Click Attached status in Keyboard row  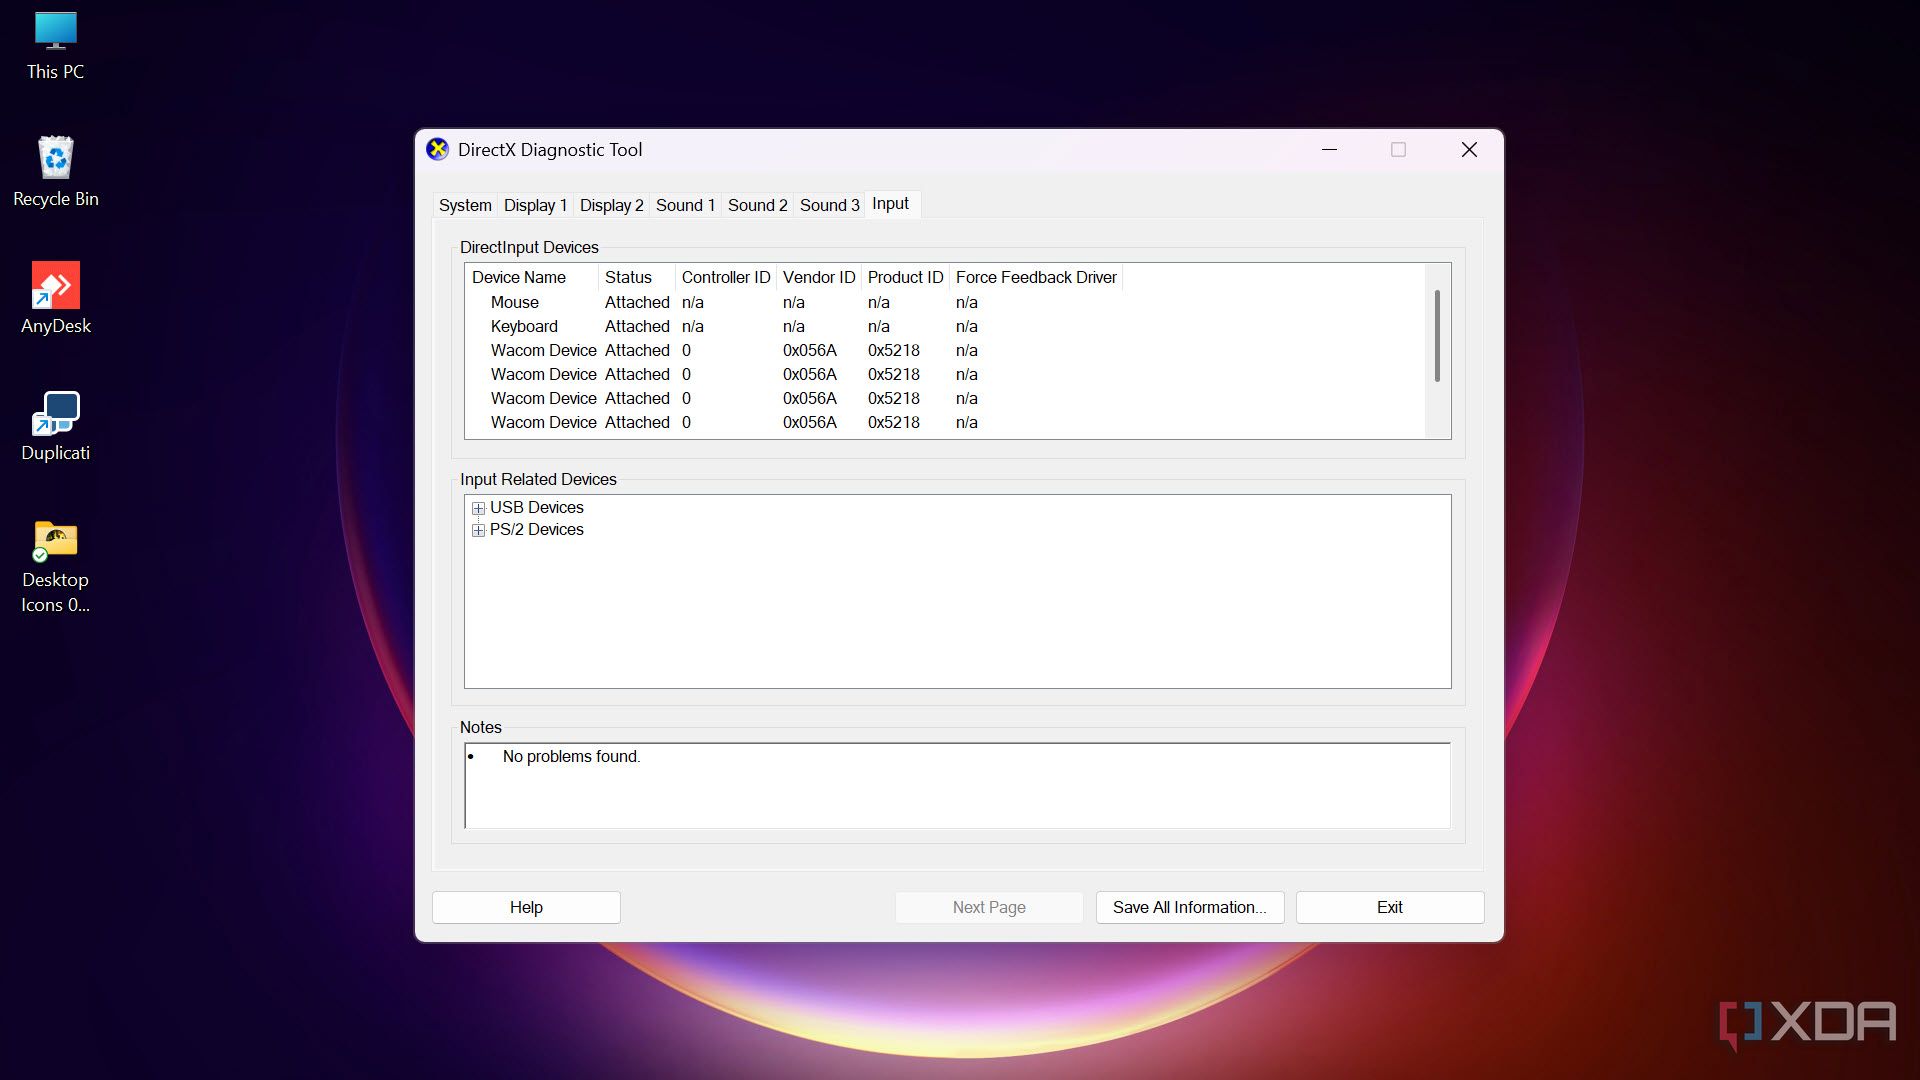(637, 326)
